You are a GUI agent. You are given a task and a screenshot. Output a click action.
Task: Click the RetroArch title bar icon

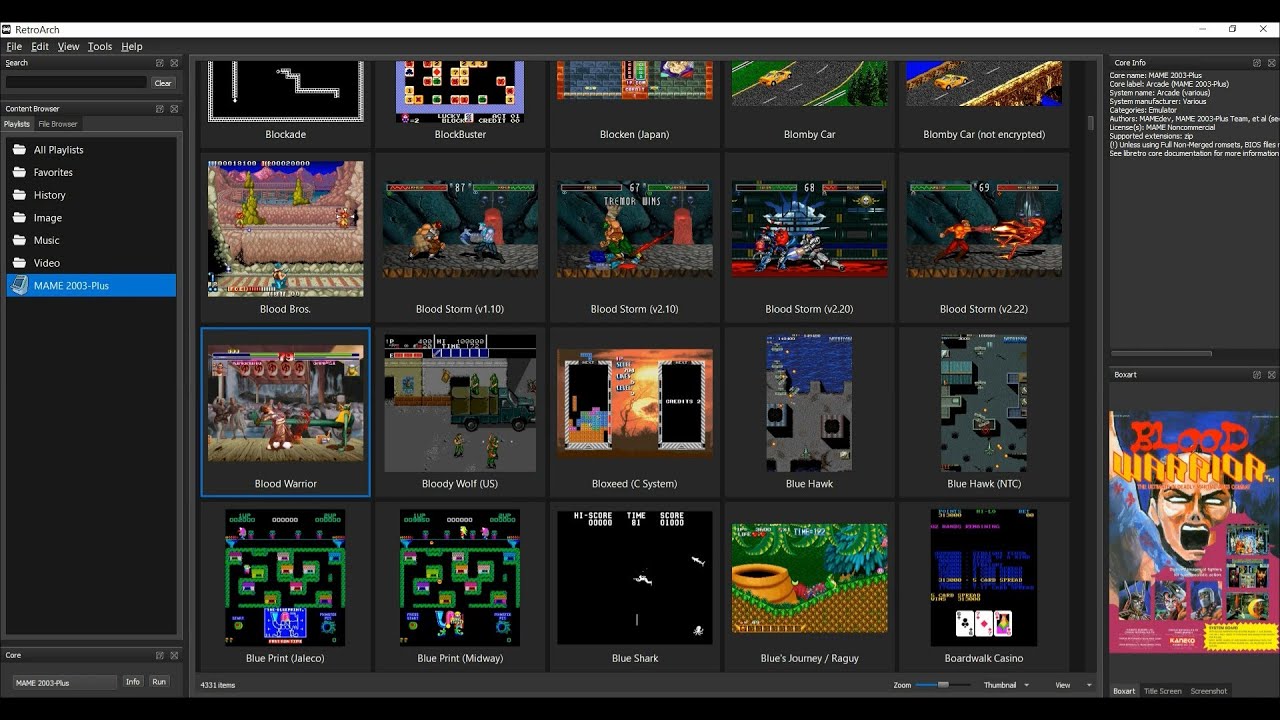tap(6, 30)
